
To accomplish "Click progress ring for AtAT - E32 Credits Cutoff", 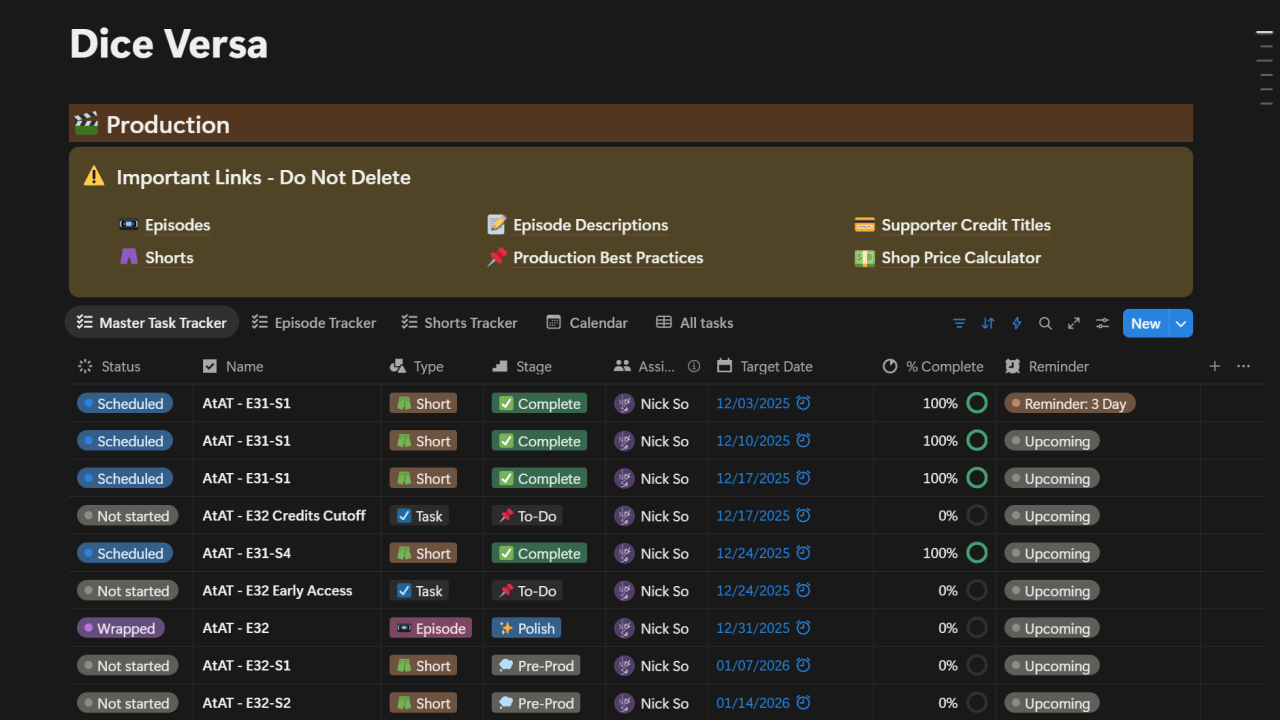I will (x=977, y=516).
